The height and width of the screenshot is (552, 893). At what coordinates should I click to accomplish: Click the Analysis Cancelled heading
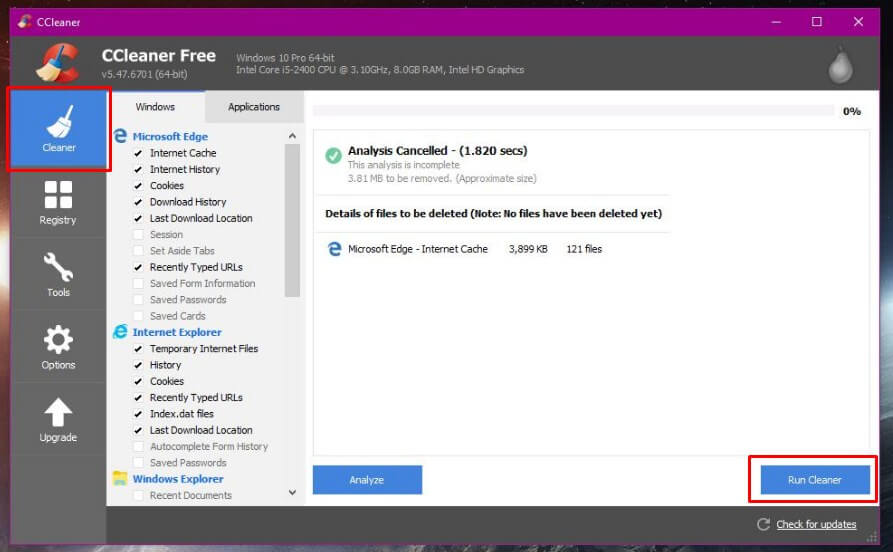(437, 150)
